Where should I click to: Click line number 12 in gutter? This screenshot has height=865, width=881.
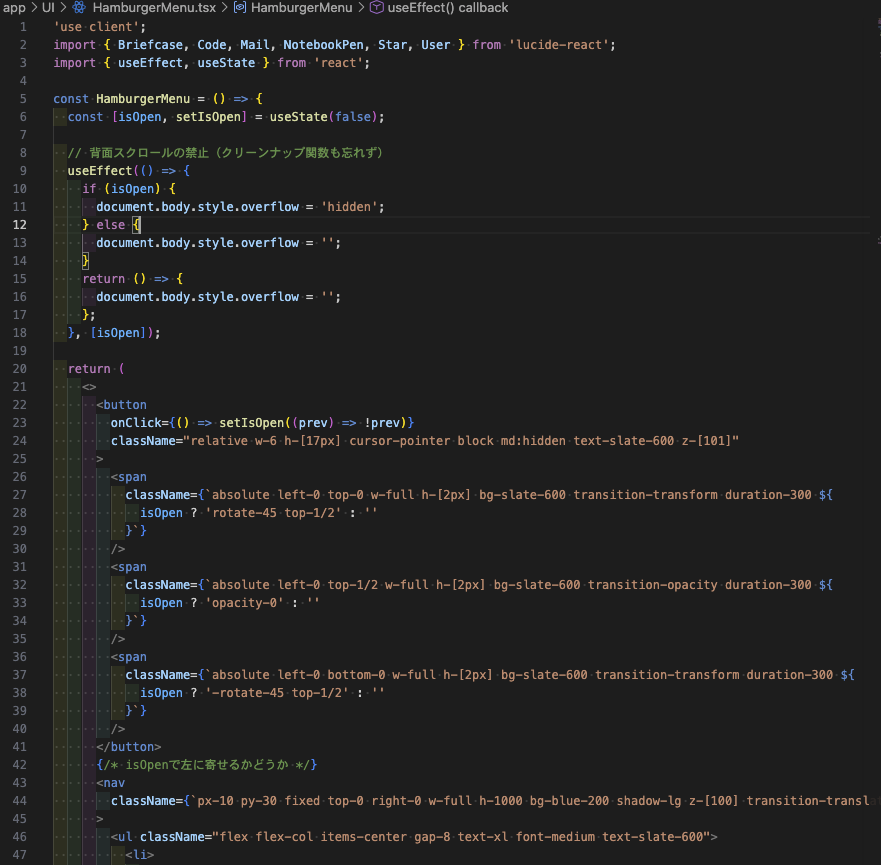click(20, 225)
